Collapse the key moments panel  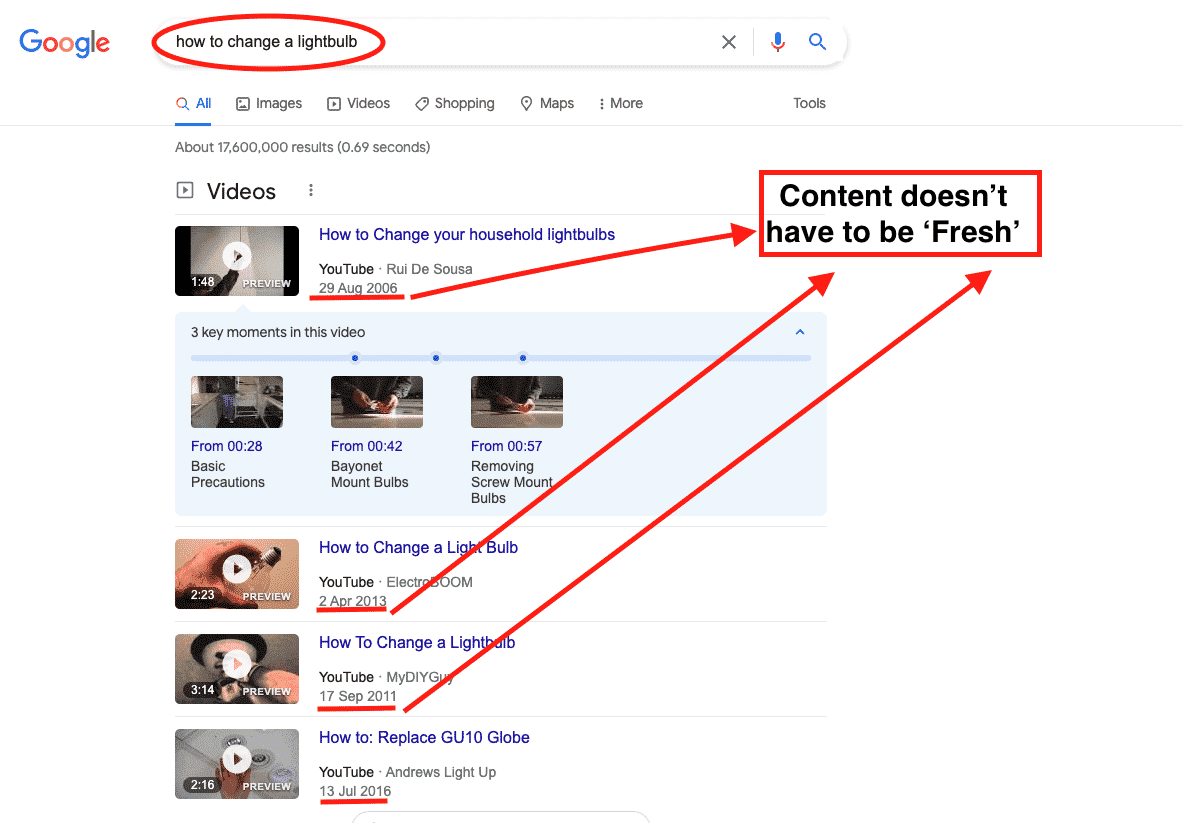click(x=800, y=332)
